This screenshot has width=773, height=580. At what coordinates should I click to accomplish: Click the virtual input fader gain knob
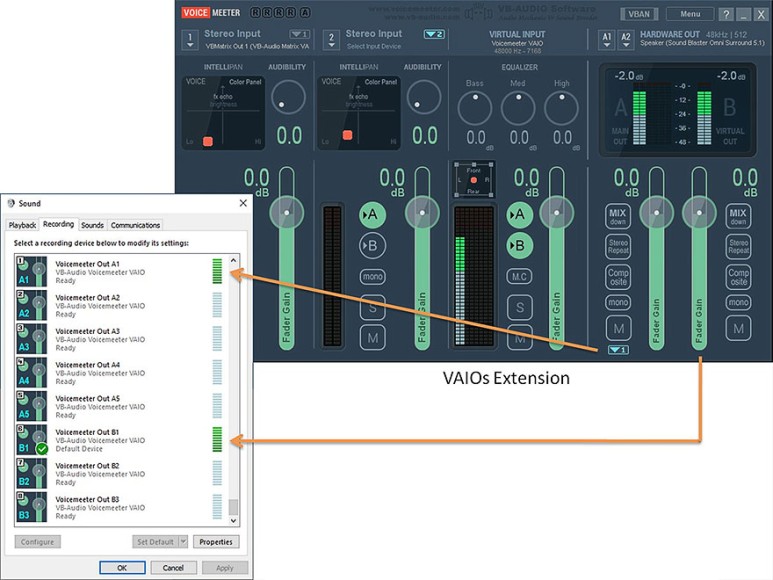557,213
